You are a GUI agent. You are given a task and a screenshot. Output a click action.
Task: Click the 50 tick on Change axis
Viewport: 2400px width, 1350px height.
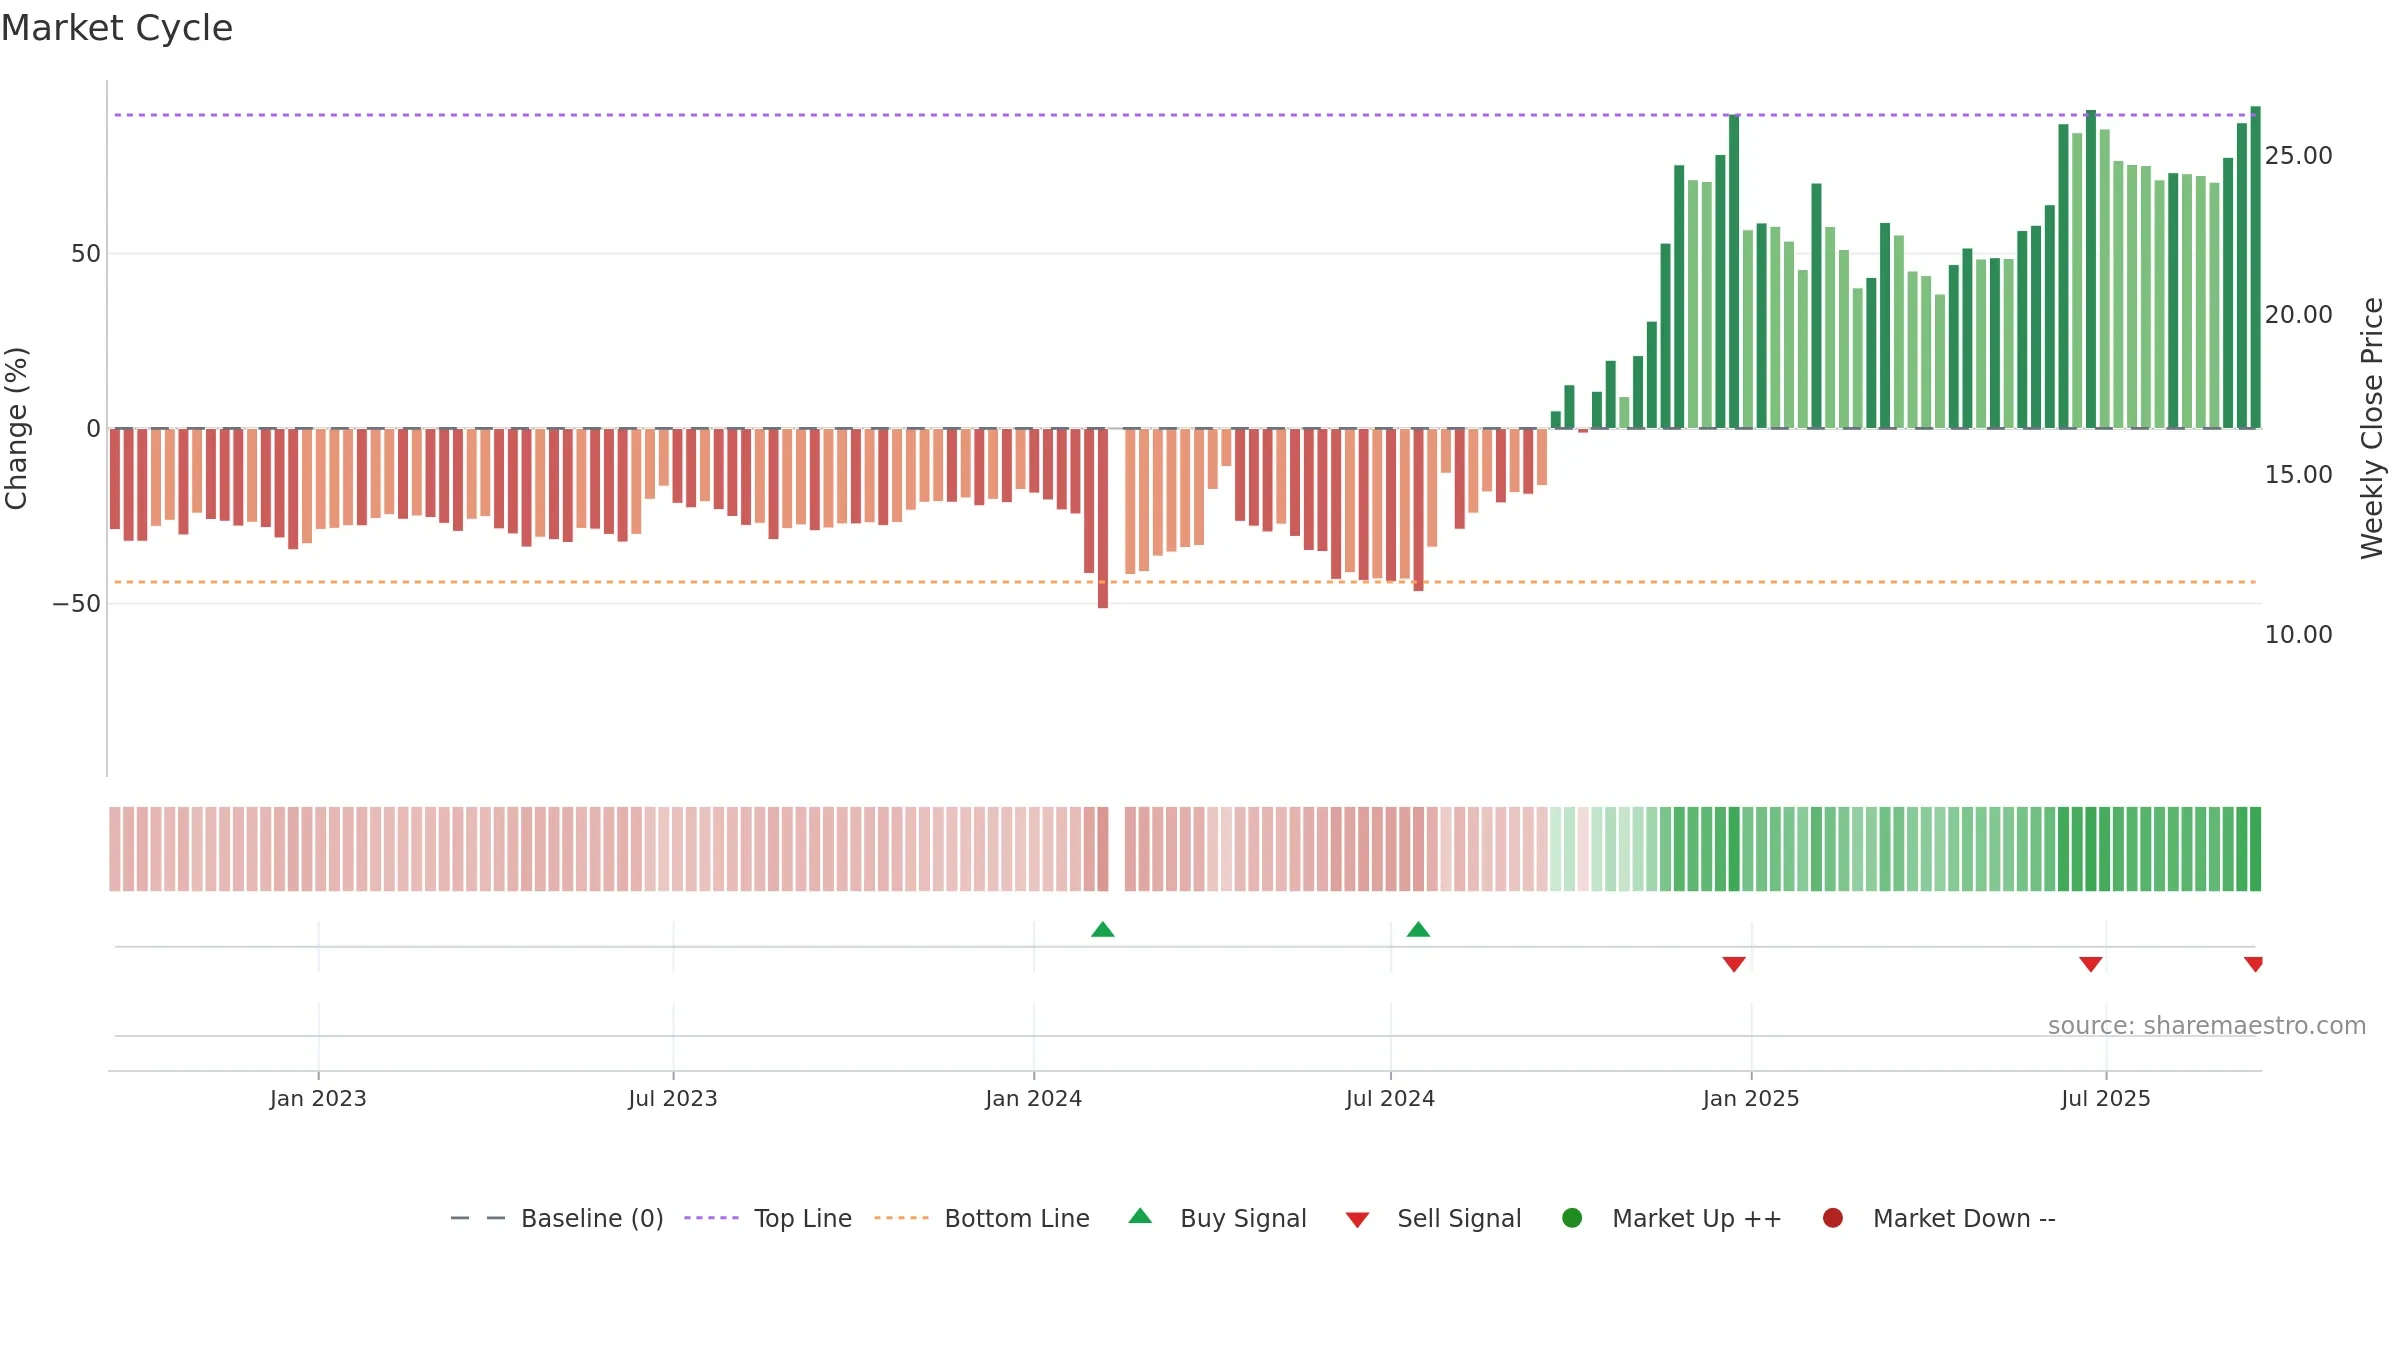86,254
